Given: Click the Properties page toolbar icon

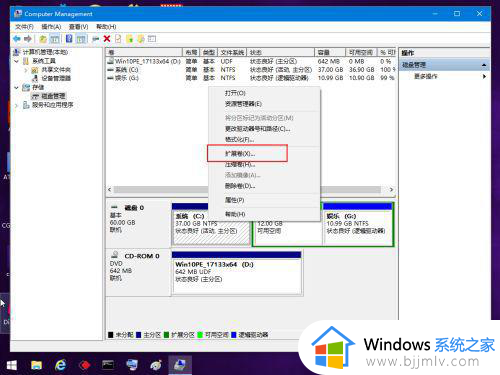Looking at the screenshot, I should [x=118, y=39].
